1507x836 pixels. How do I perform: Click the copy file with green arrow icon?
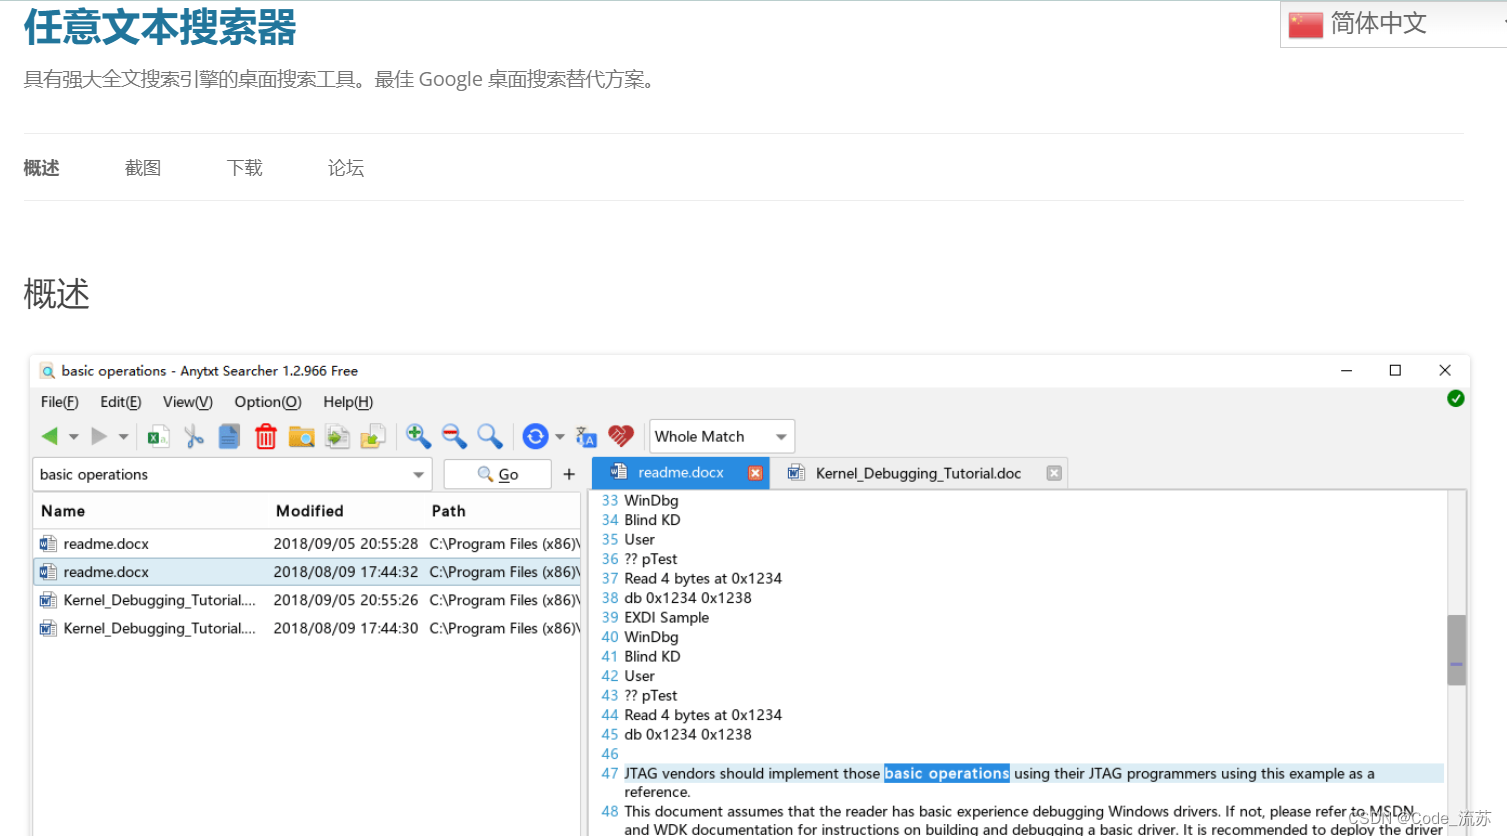338,436
